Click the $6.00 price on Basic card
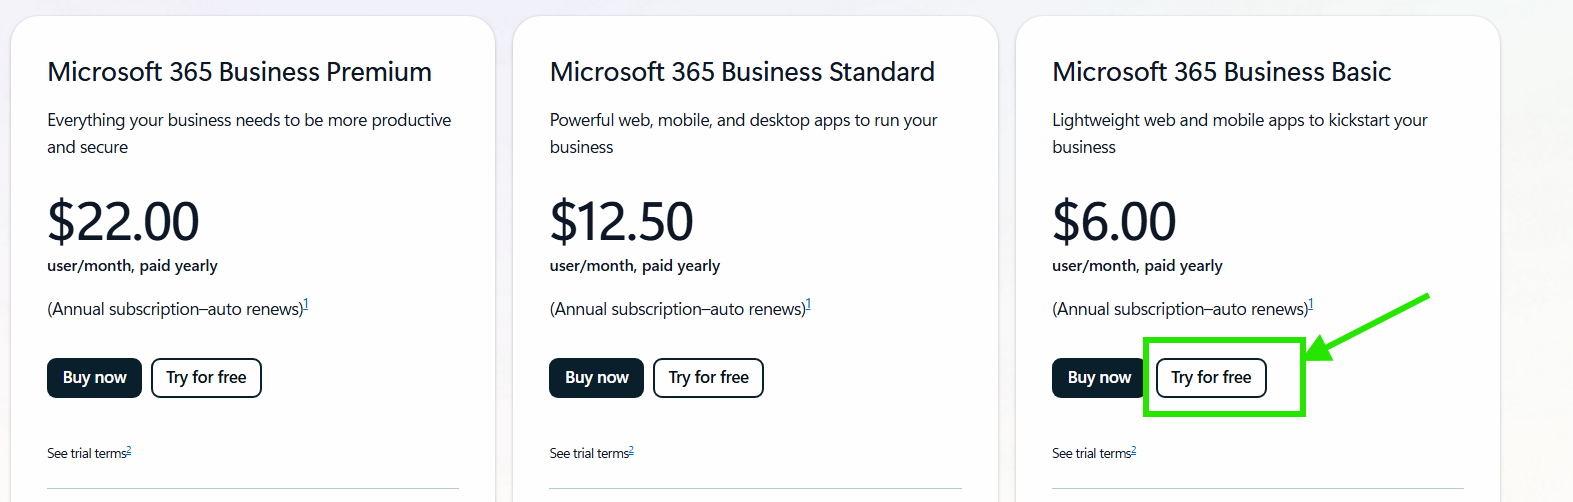This screenshot has width=1573, height=502. 1114,221
